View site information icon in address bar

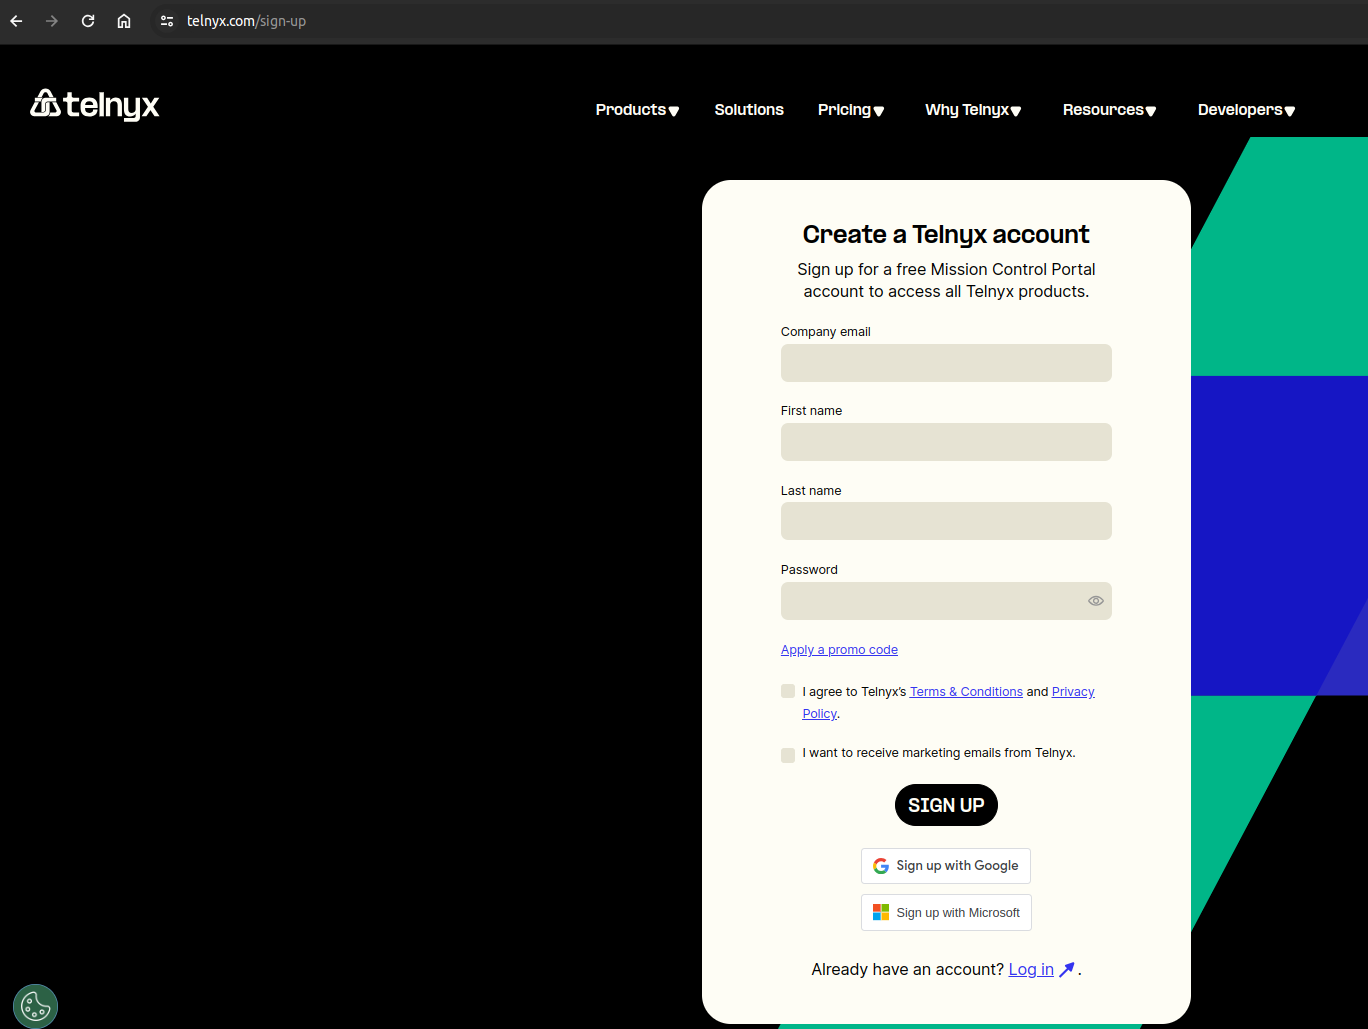[x=167, y=21]
